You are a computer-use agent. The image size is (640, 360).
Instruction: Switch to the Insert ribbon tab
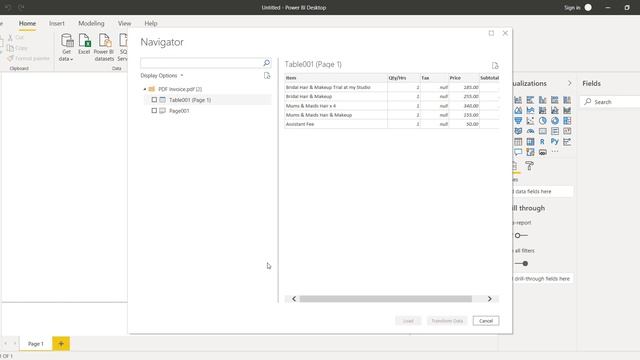pyautogui.click(x=57, y=23)
